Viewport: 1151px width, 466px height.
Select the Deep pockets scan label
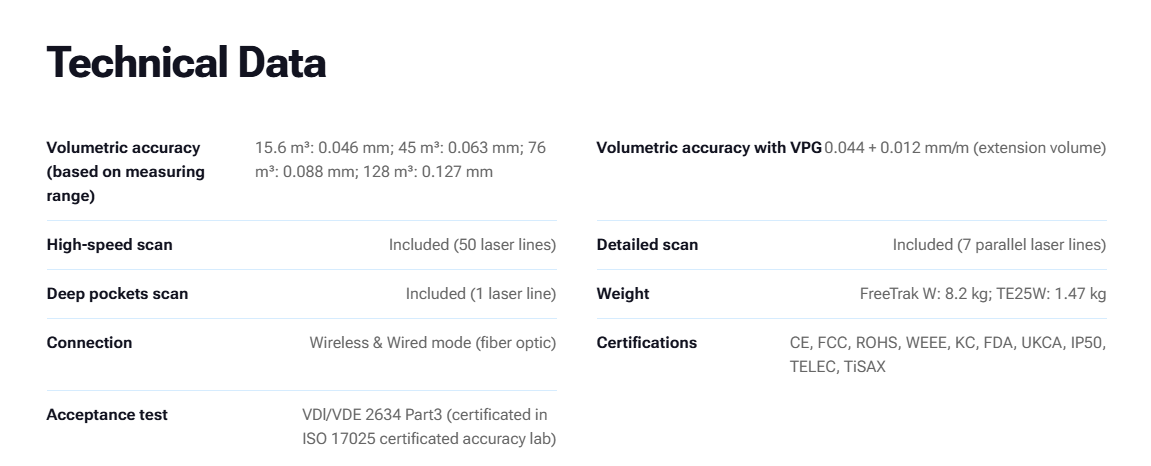(x=117, y=294)
